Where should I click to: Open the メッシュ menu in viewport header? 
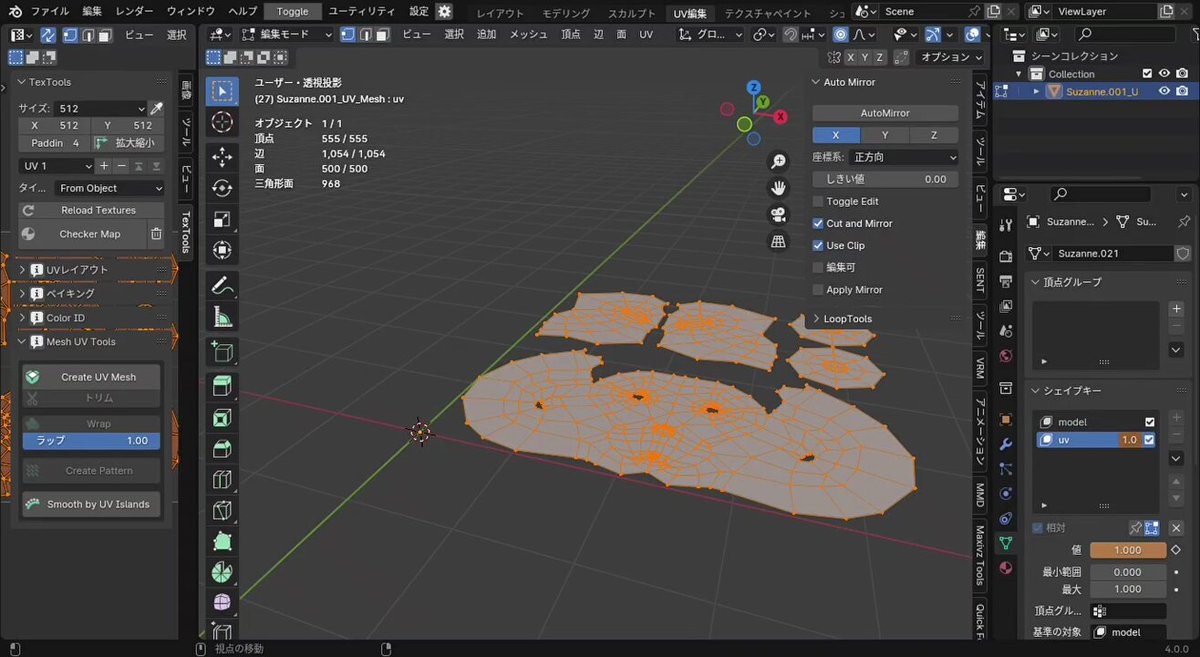(x=529, y=34)
